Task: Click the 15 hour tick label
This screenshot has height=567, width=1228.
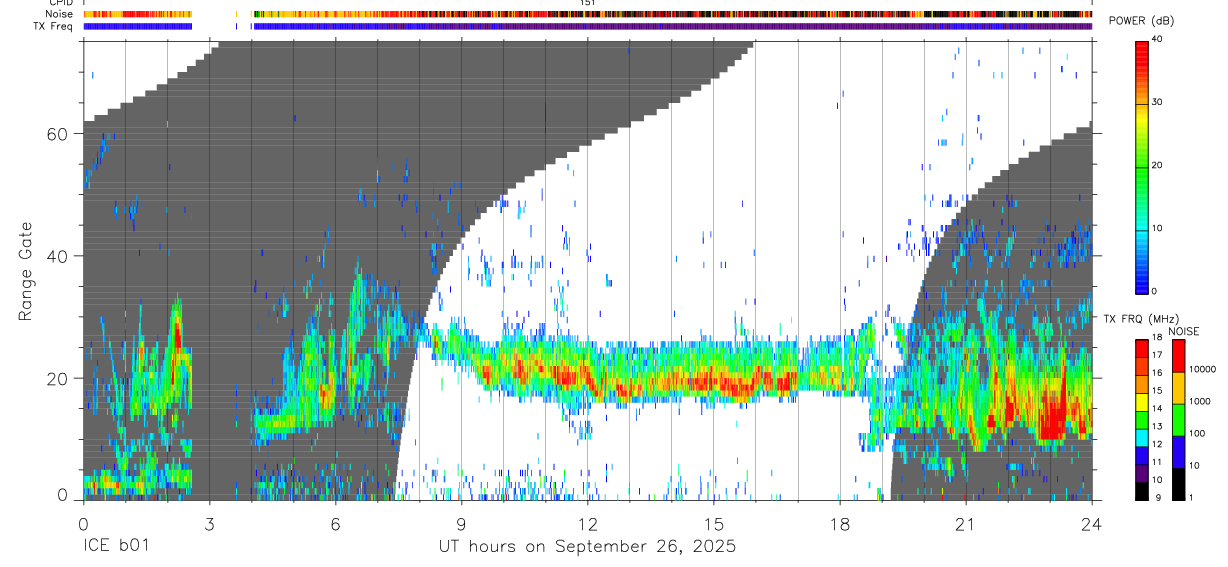Action: coord(714,525)
